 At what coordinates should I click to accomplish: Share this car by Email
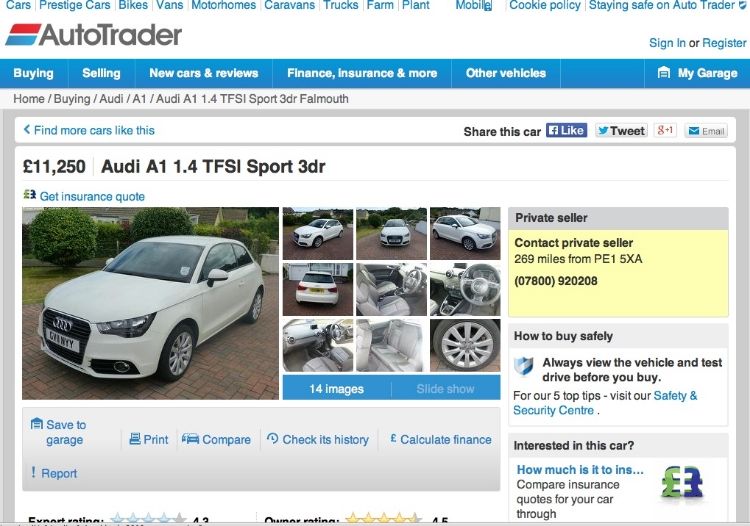pyautogui.click(x=706, y=131)
